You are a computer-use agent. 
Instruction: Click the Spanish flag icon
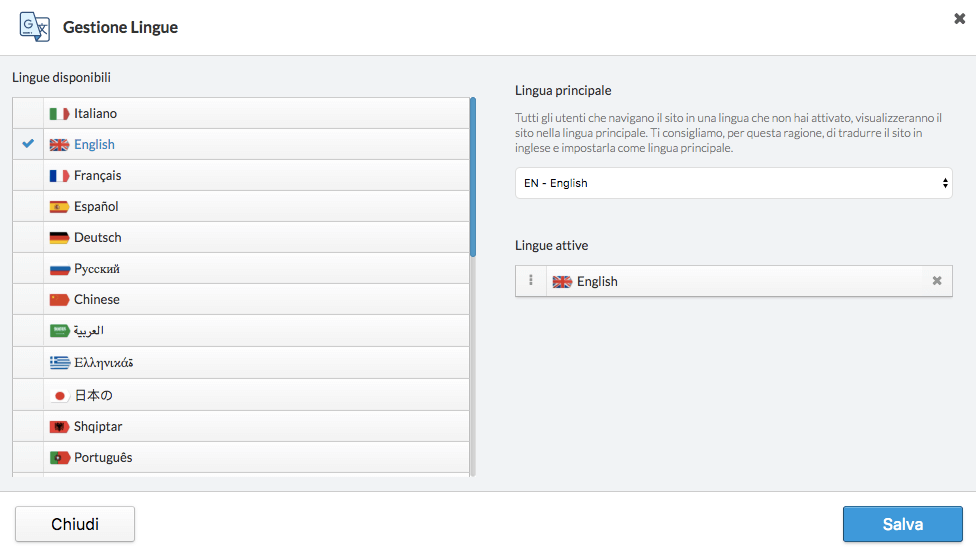[x=59, y=207]
